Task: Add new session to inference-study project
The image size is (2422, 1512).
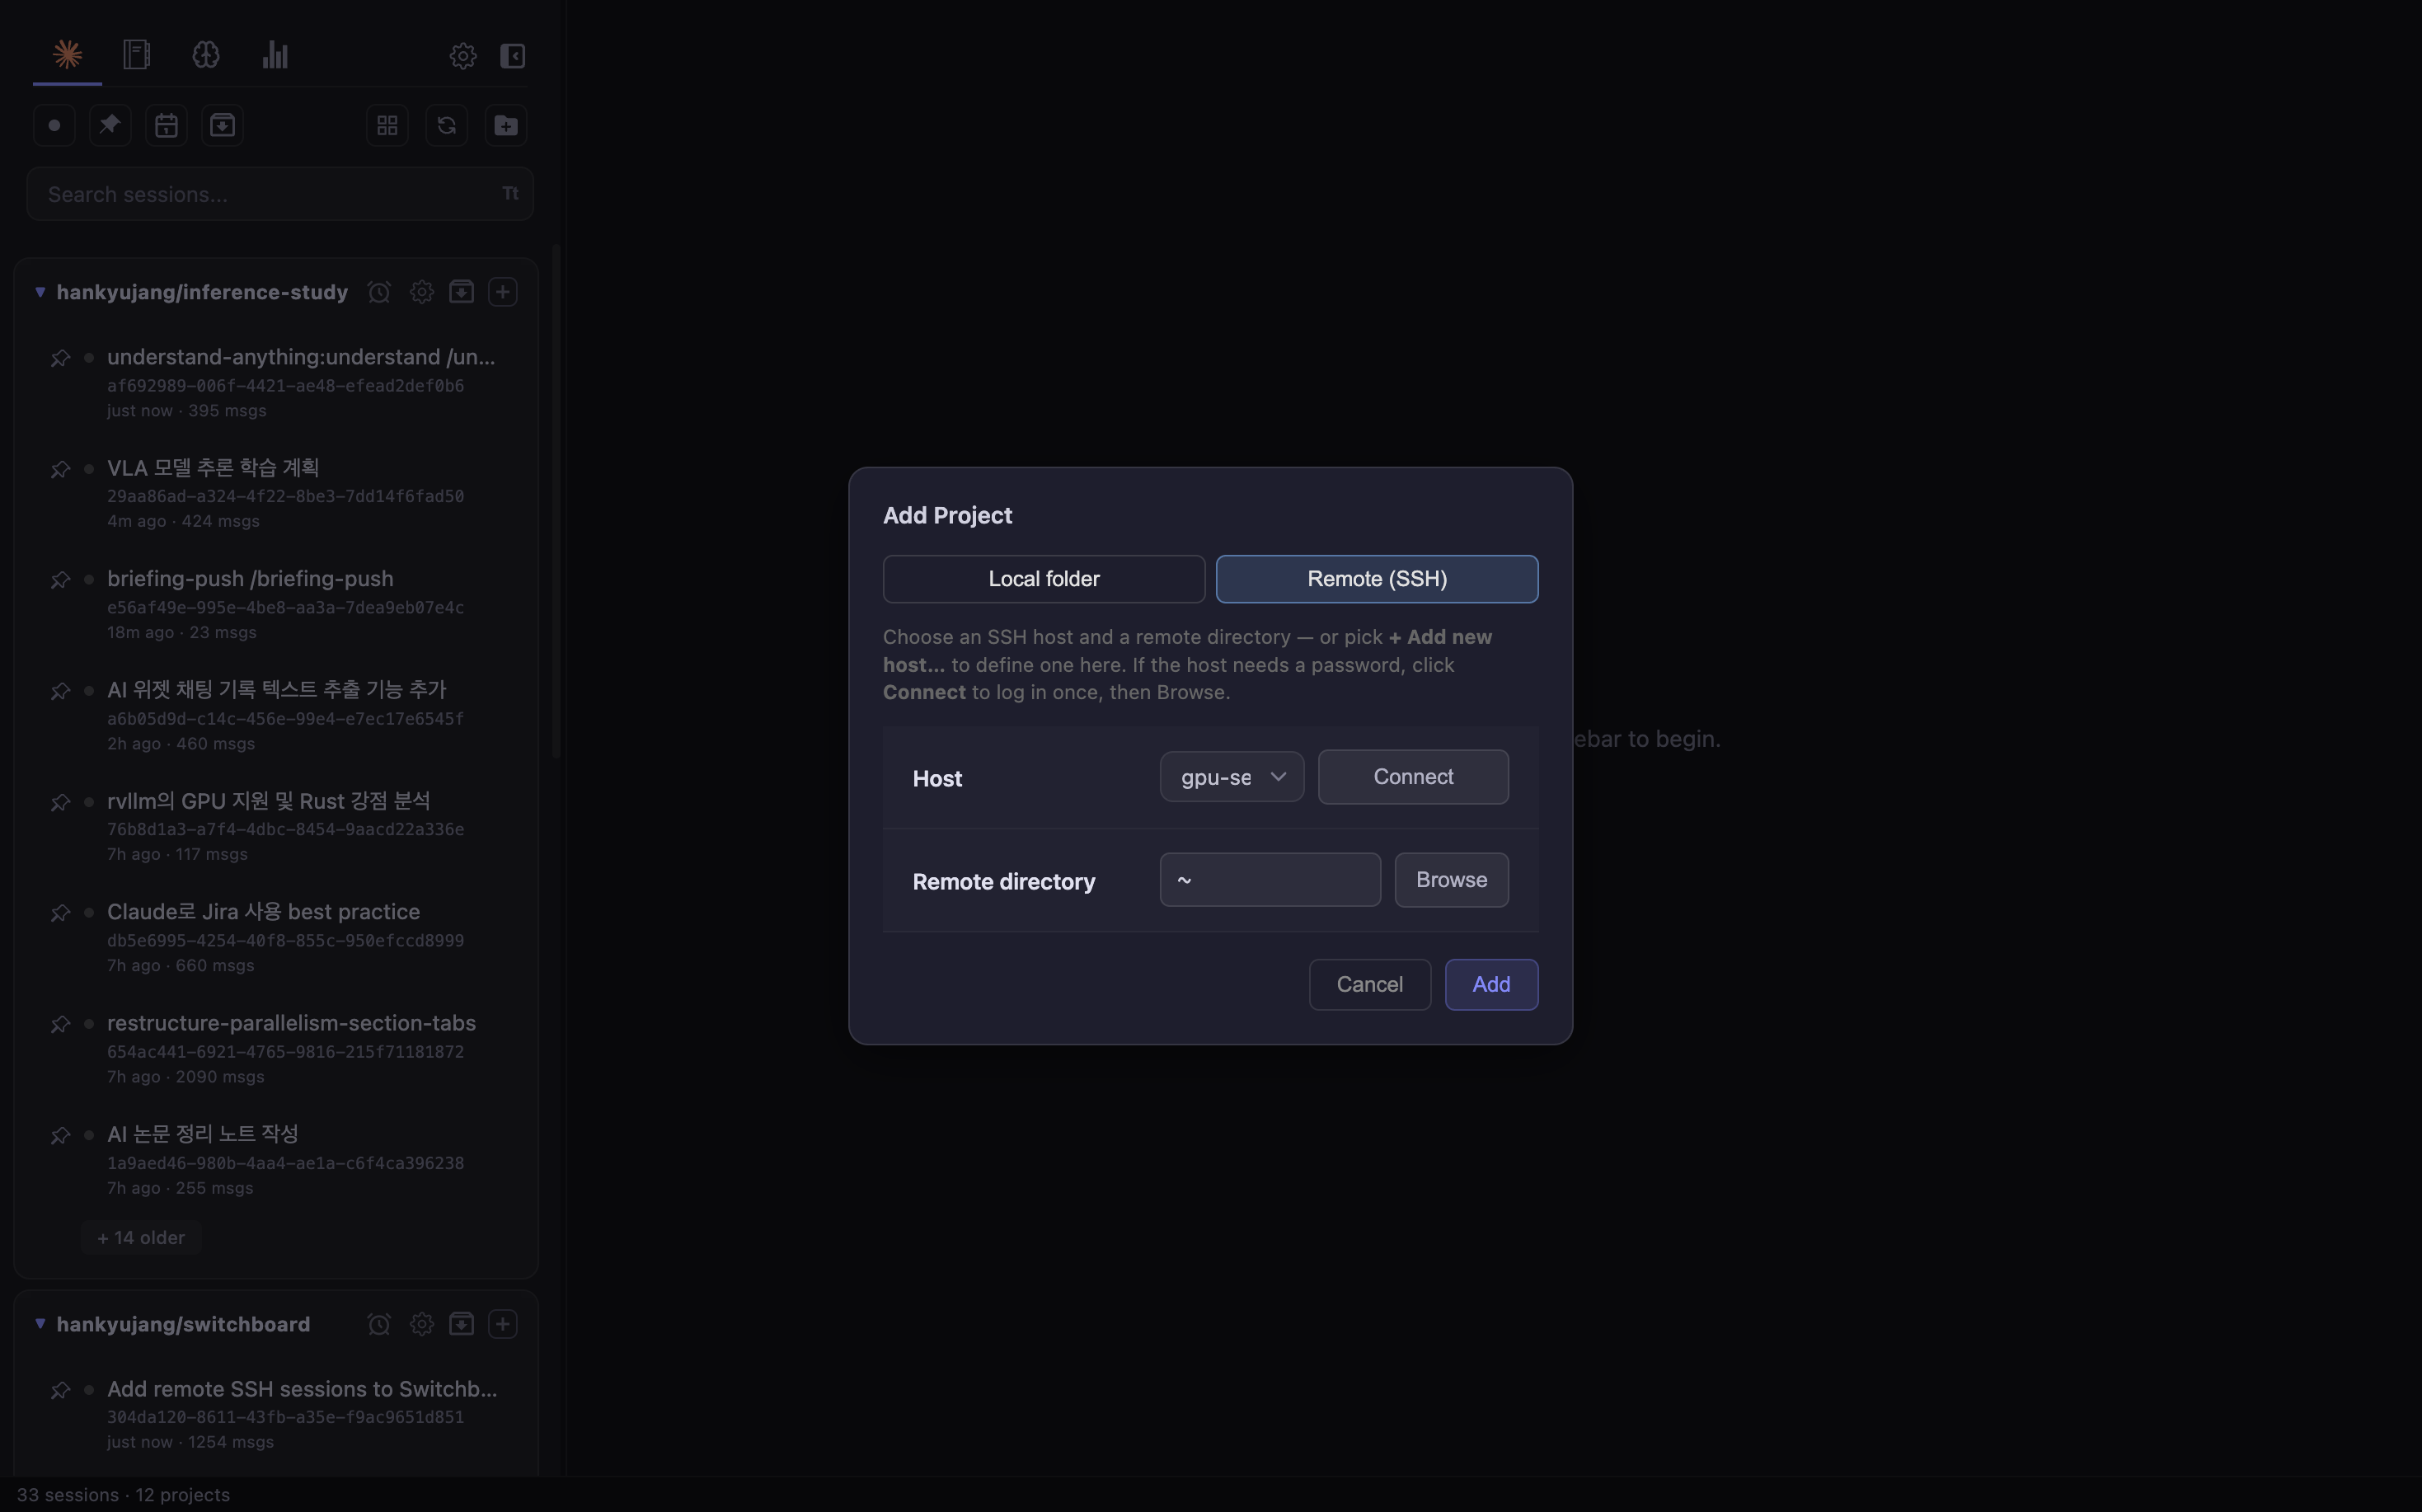Action: (502, 292)
